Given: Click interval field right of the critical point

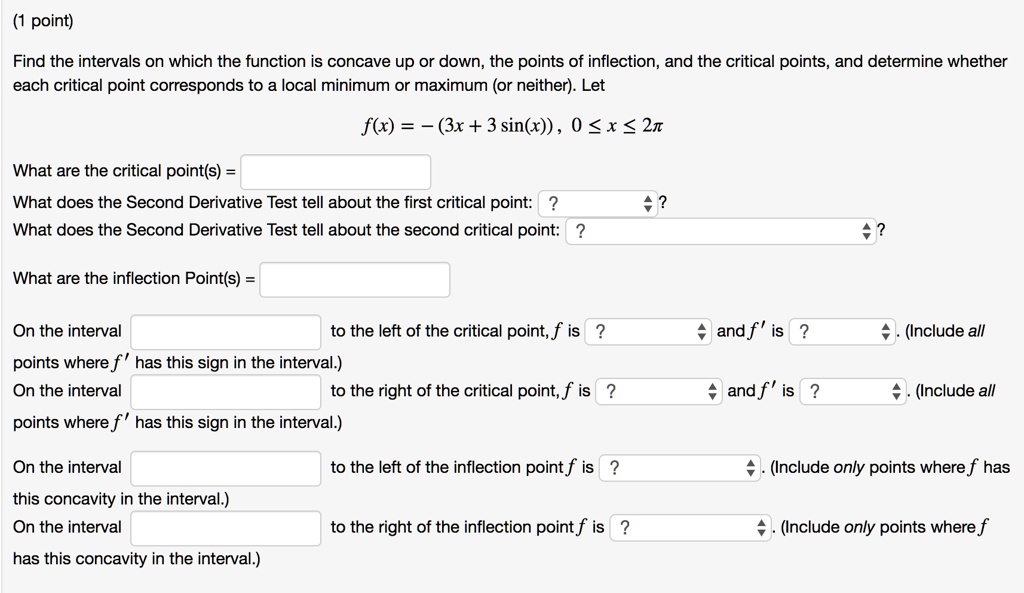Looking at the screenshot, I should [x=225, y=391].
